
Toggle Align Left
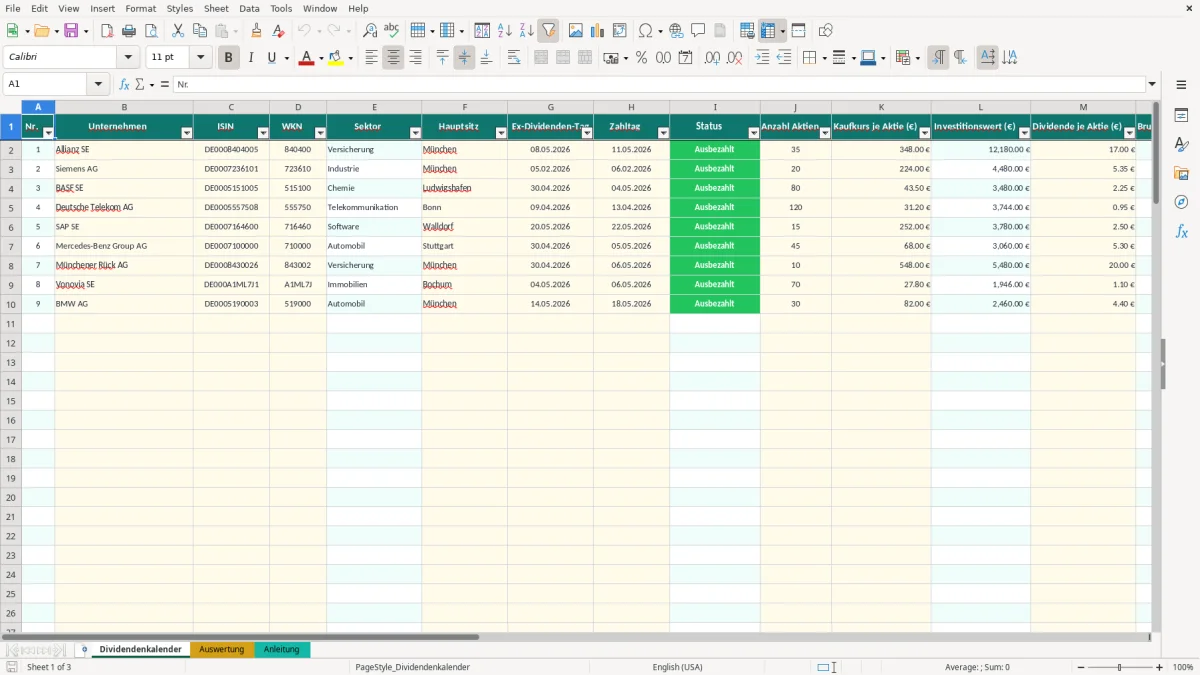(371, 58)
